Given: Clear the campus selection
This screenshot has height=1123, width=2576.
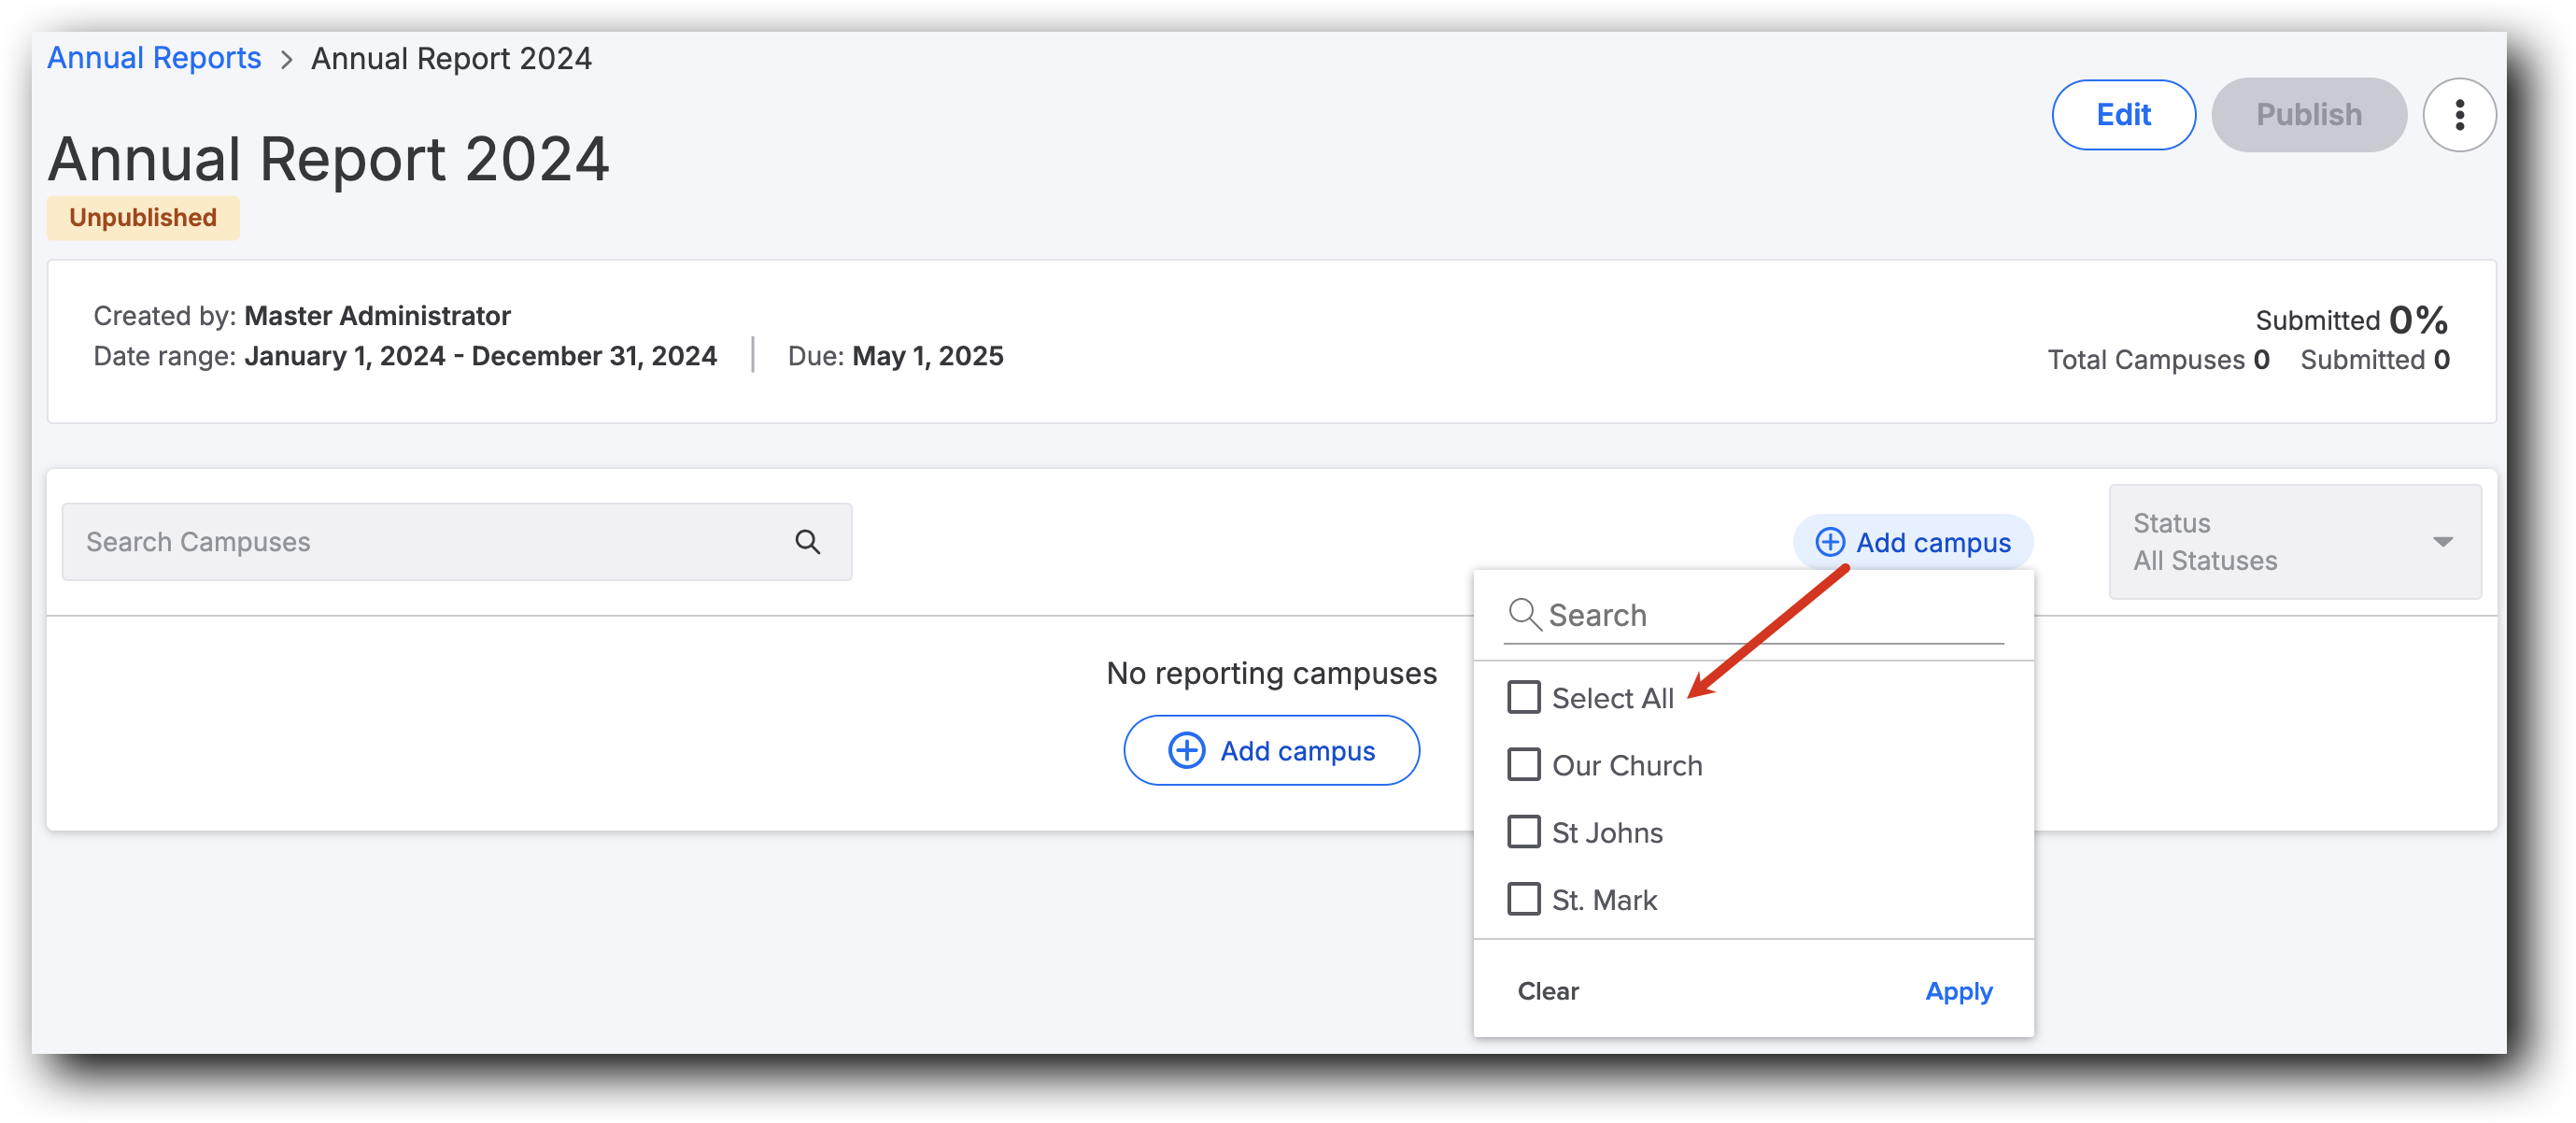Looking at the screenshot, I should click(1548, 991).
